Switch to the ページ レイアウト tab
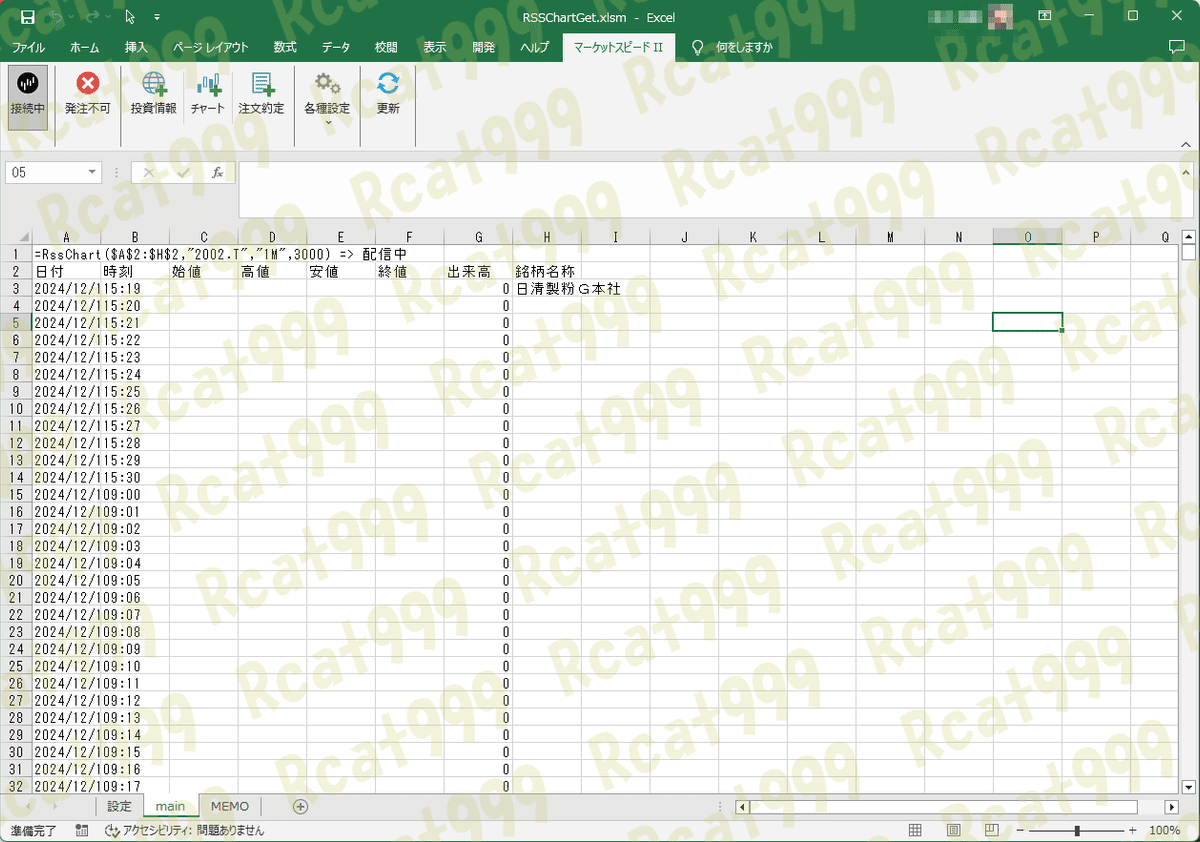 211,47
